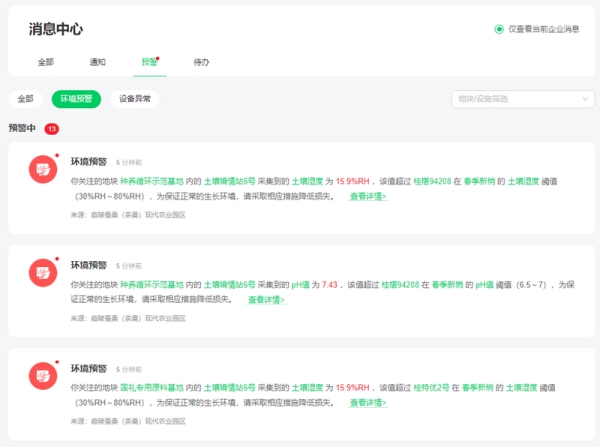
Task: Click the first alert's red 环境预警 icon
Action: click(x=43, y=169)
